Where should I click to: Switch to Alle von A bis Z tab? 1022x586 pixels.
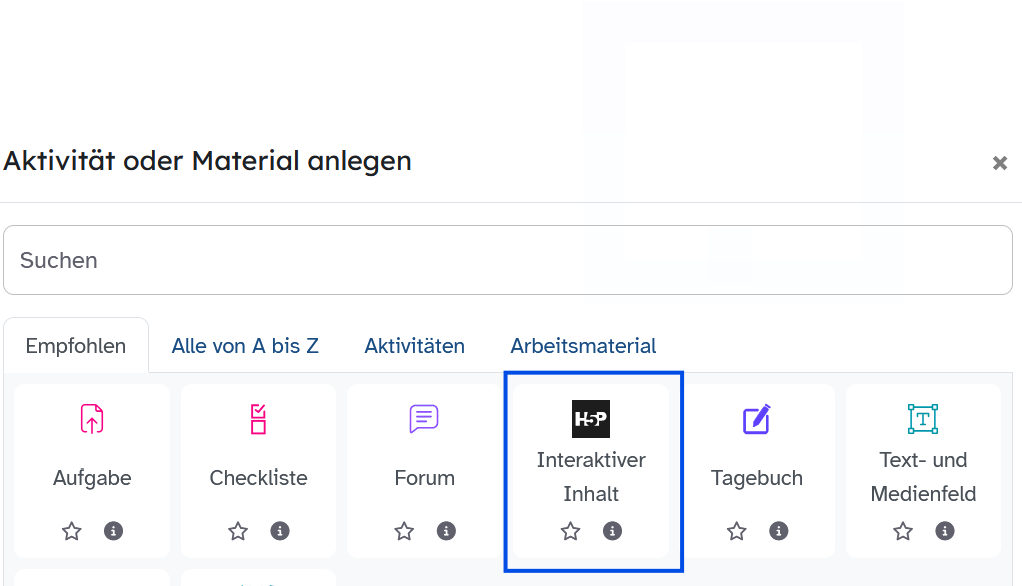pyautogui.click(x=245, y=346)
